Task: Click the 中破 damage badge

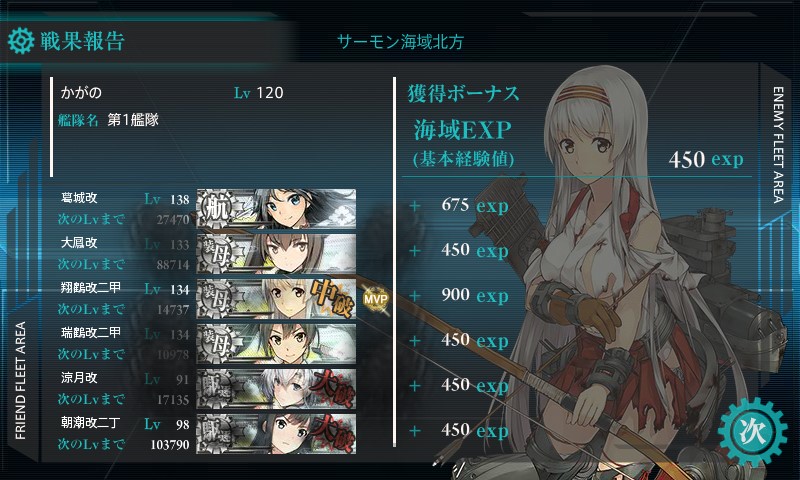Action: coord(332,297)
